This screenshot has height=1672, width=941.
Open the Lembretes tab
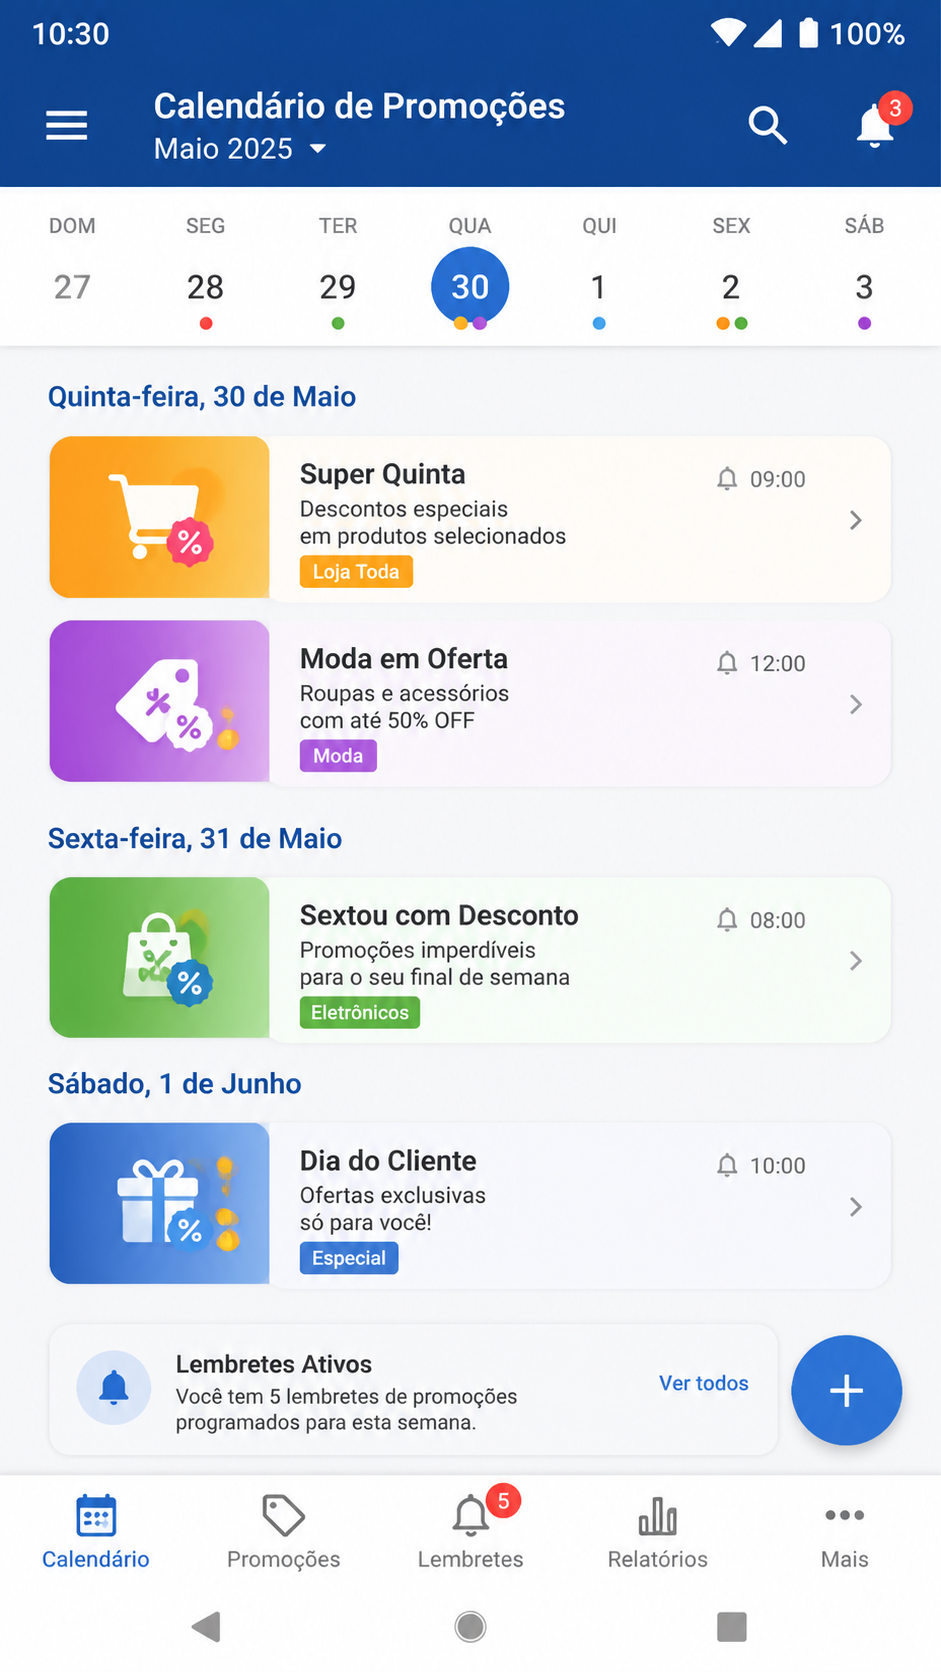(x=471, y=1532)
